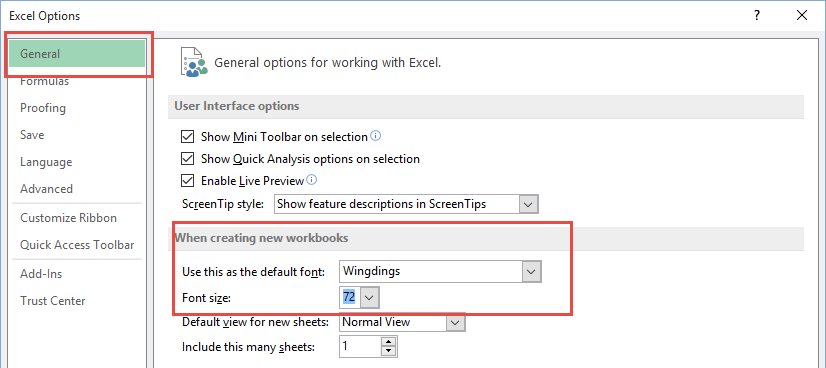Disable the Enable Live Preview checkbox
The height and width of the screenshot is (368, 826).
coord(188,181)
